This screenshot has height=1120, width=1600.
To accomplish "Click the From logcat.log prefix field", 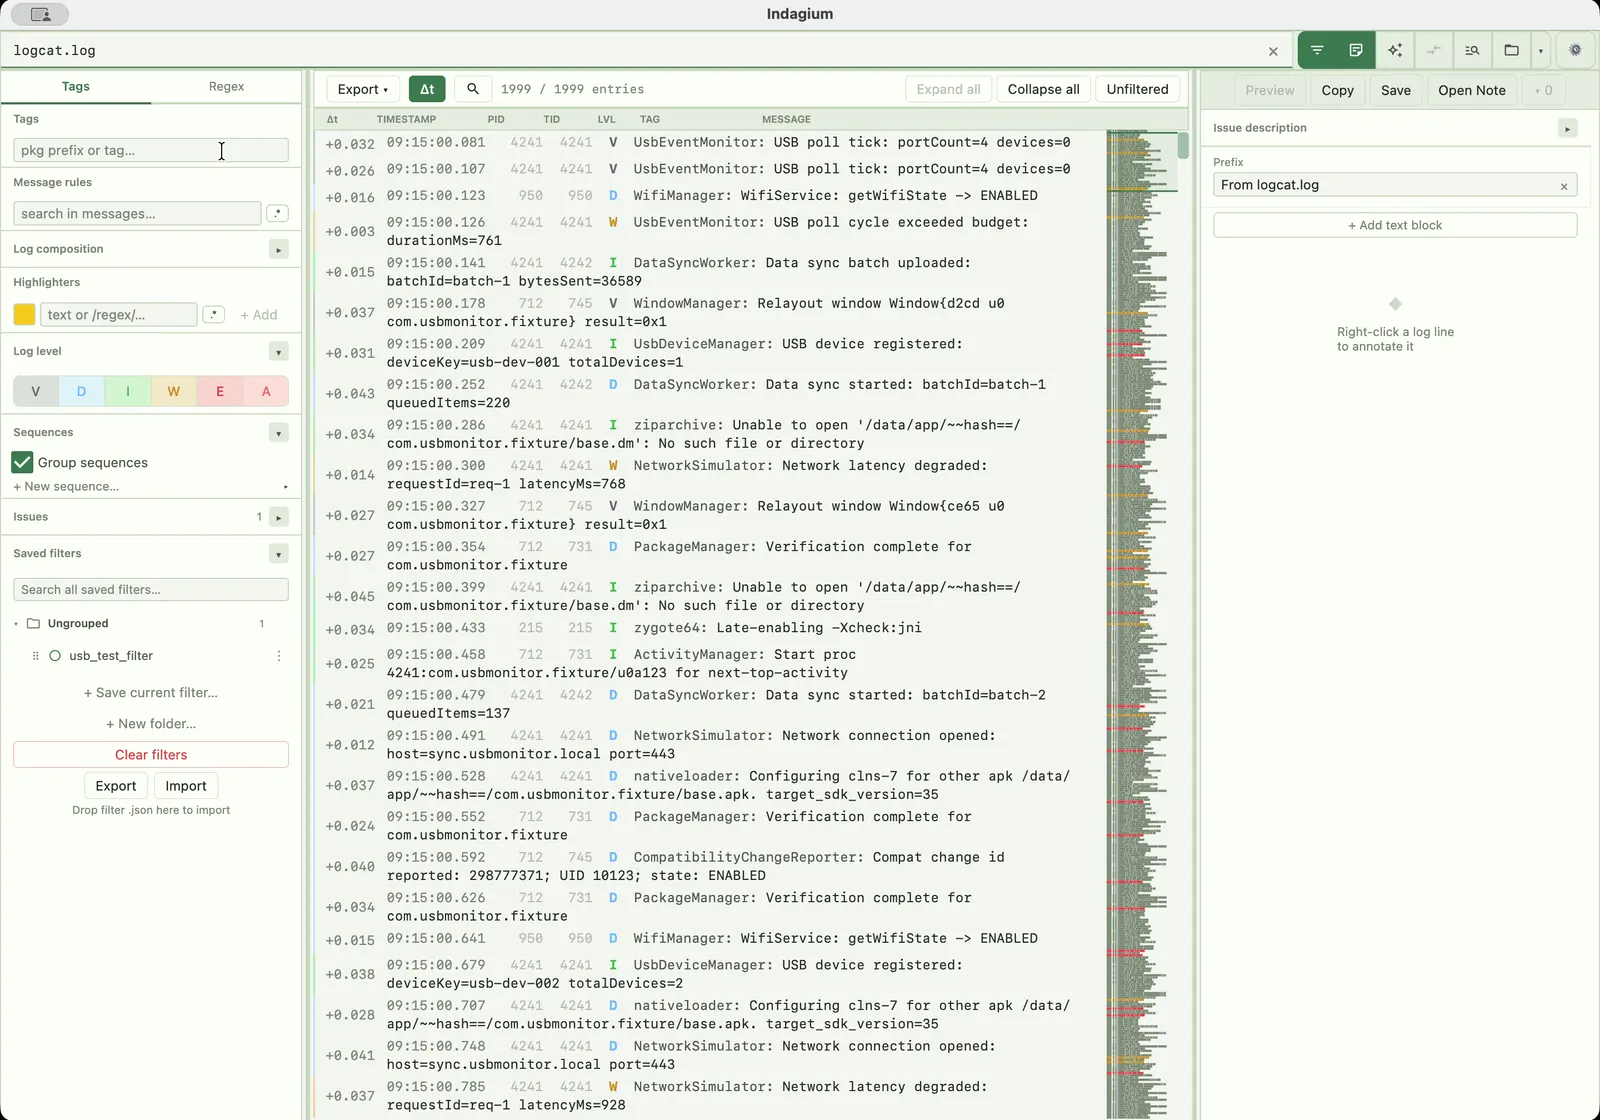I will tap(1395, 185).
